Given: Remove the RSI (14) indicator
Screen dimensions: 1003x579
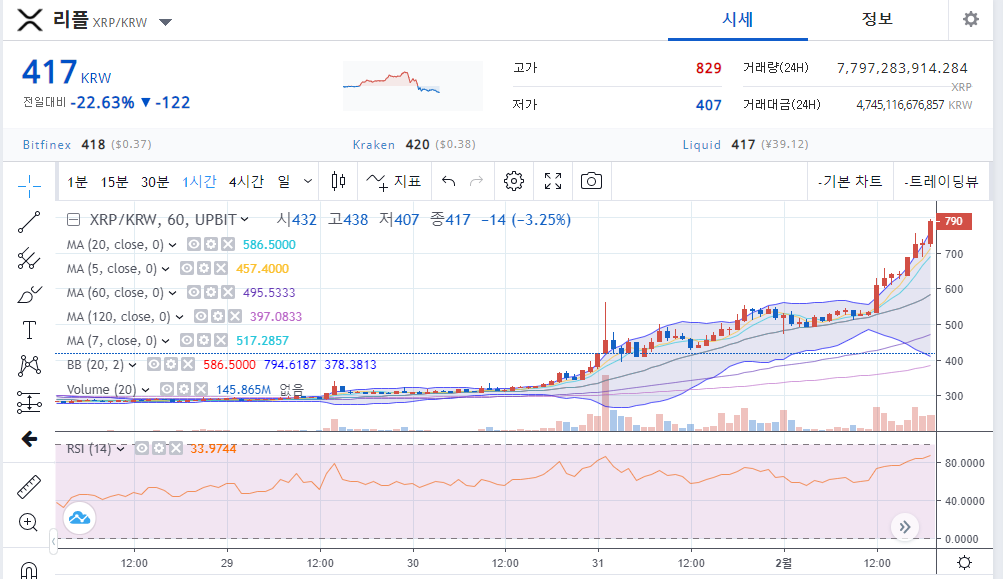Looking at the screenshot, I should pyautogui.click(x=176, y=448).
